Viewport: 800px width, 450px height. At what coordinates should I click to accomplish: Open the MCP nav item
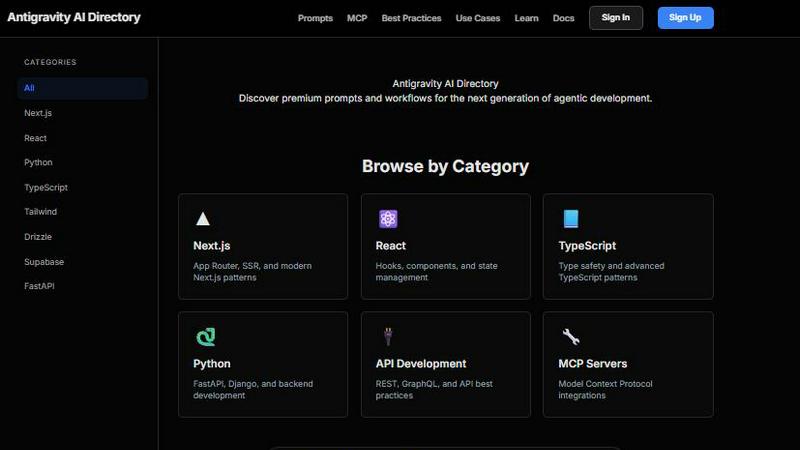point(357,18)
